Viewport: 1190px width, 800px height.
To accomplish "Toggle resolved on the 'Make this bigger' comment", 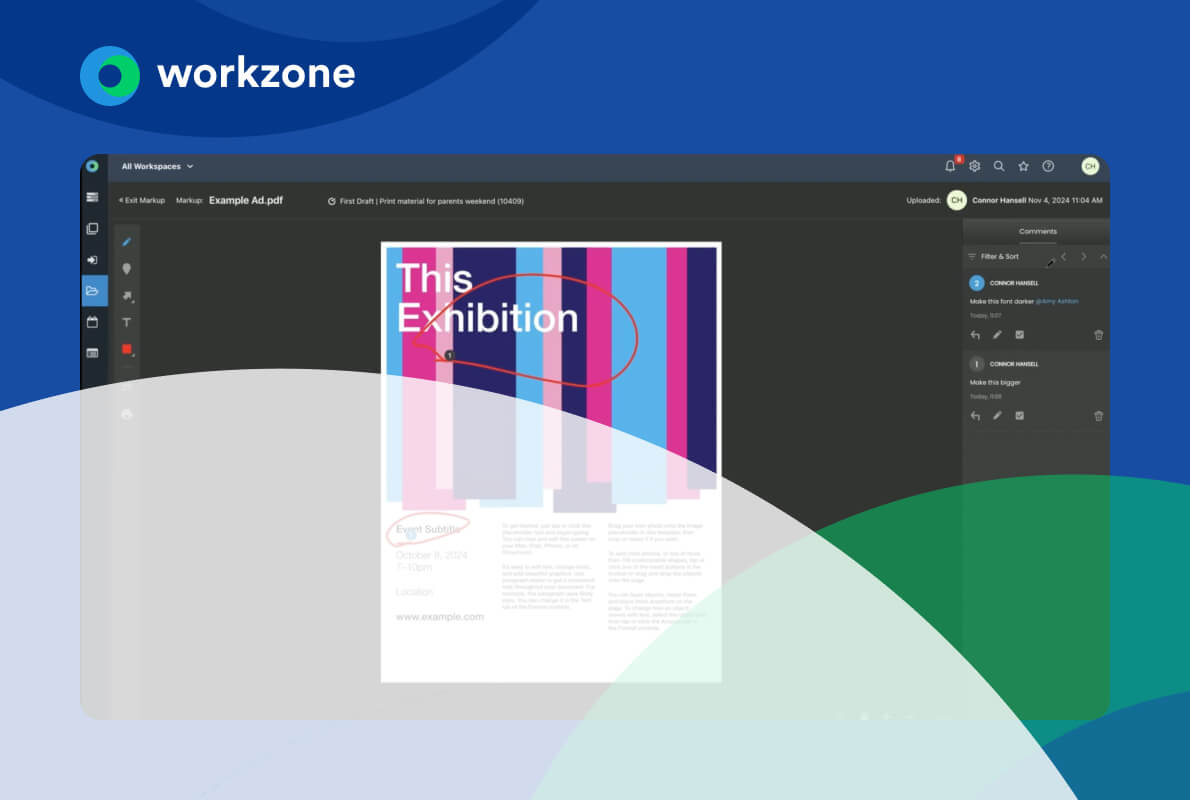I will [x=1019, y=416].
